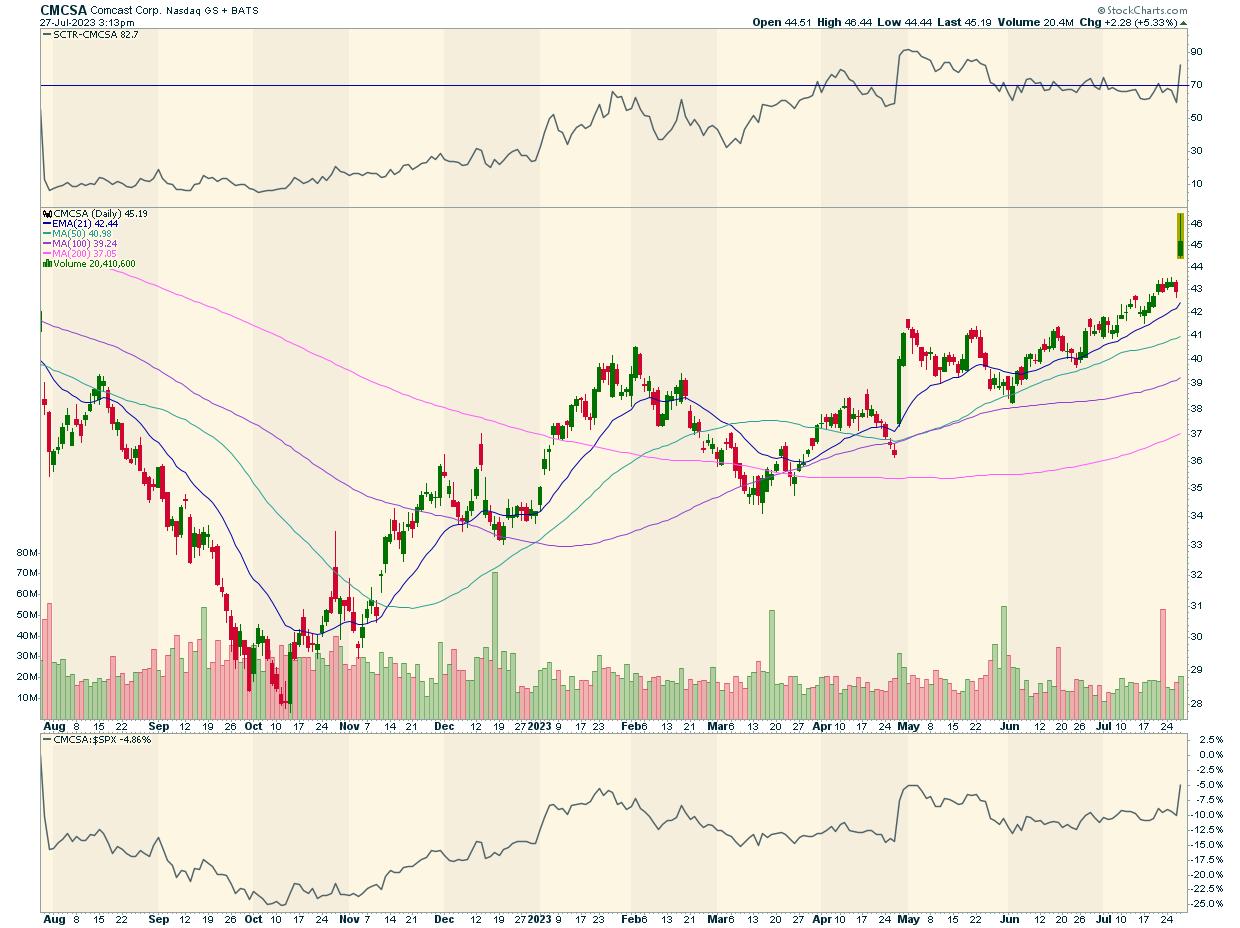Select the MA(100) 39.24 legend label
The height and width of the screenshot is (928, 1240).
click(x=90, y=242)
